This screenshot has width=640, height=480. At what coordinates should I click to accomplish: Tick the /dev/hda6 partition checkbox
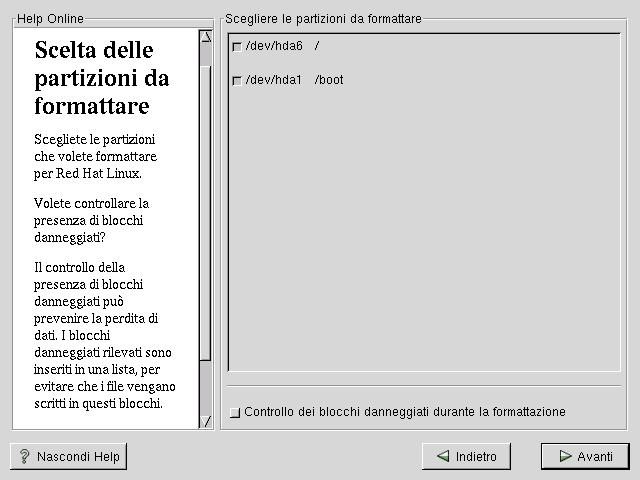point(237,47)
